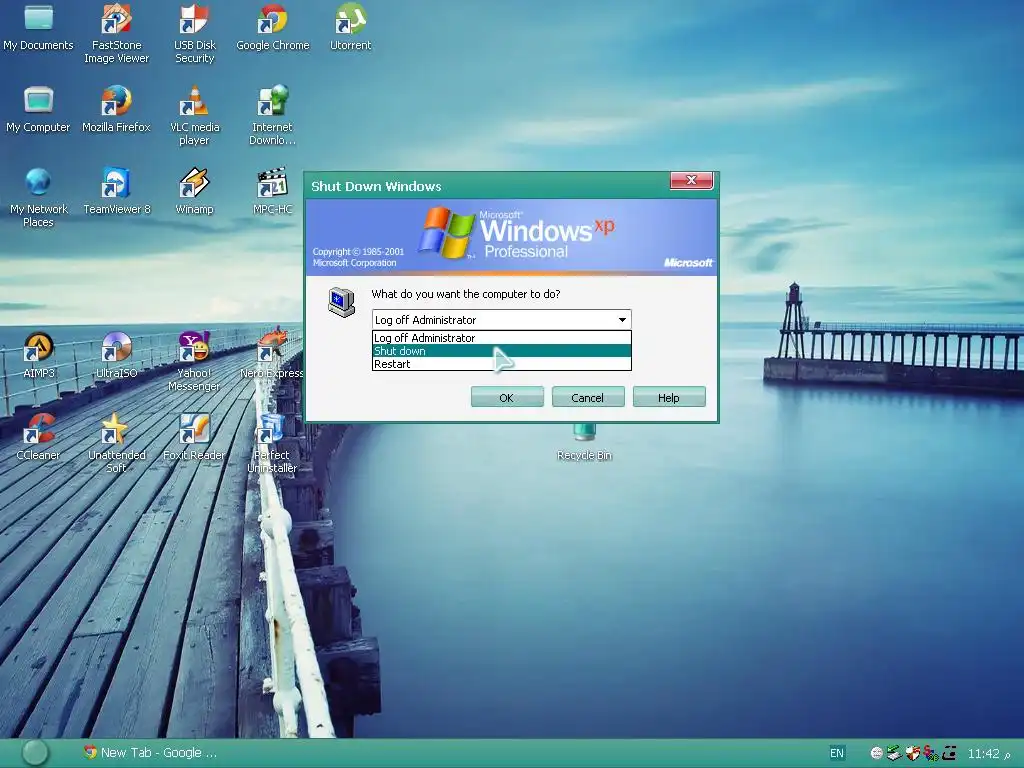This screenshot has height=768, width=1024.
Task: Switch to New Tab - Google taskbar item
Action: 150,752
